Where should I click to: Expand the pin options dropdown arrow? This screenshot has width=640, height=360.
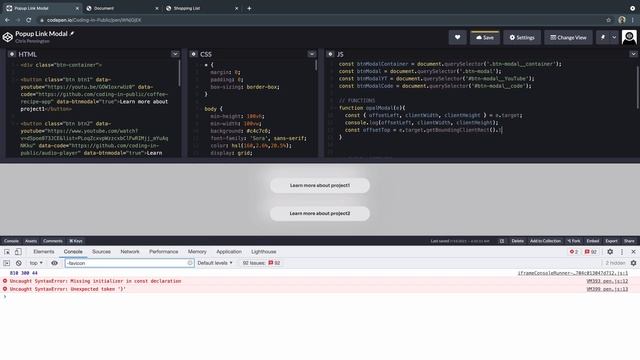pyautogui.click(x=614, y=38)
